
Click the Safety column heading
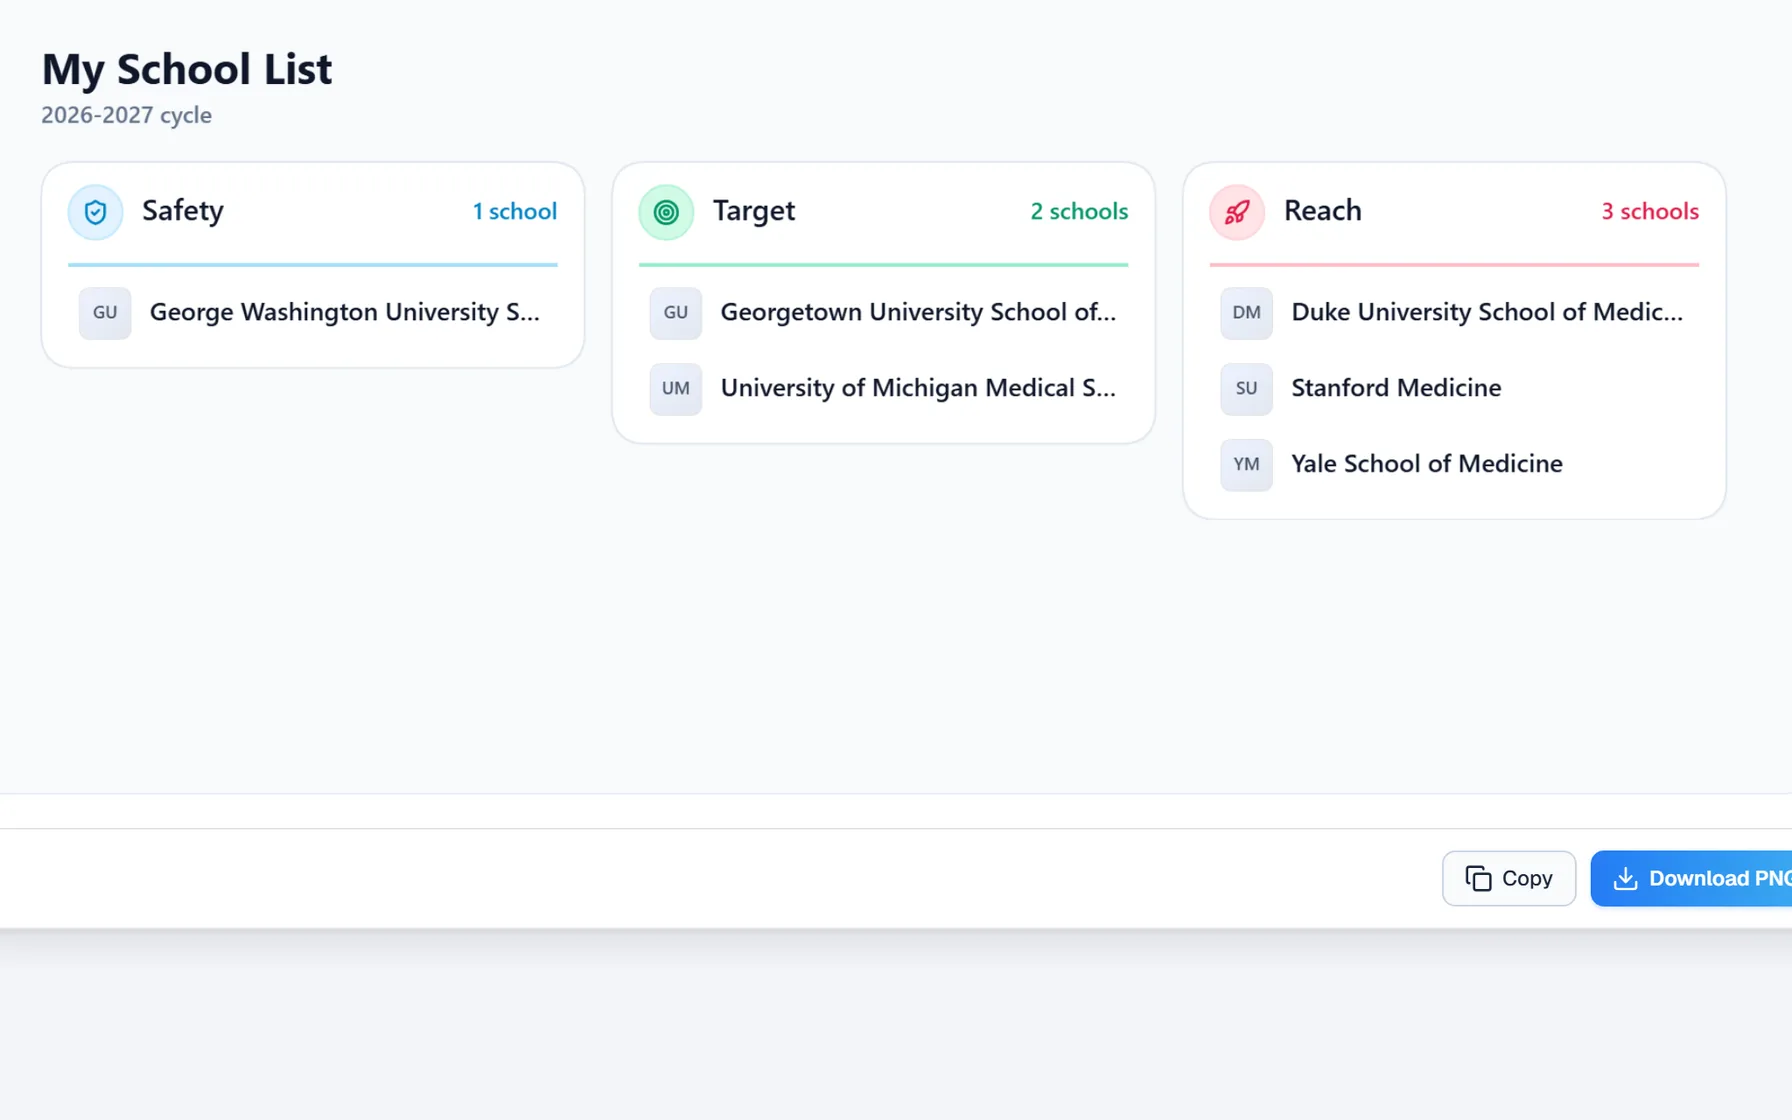click(x=183, y=211)
